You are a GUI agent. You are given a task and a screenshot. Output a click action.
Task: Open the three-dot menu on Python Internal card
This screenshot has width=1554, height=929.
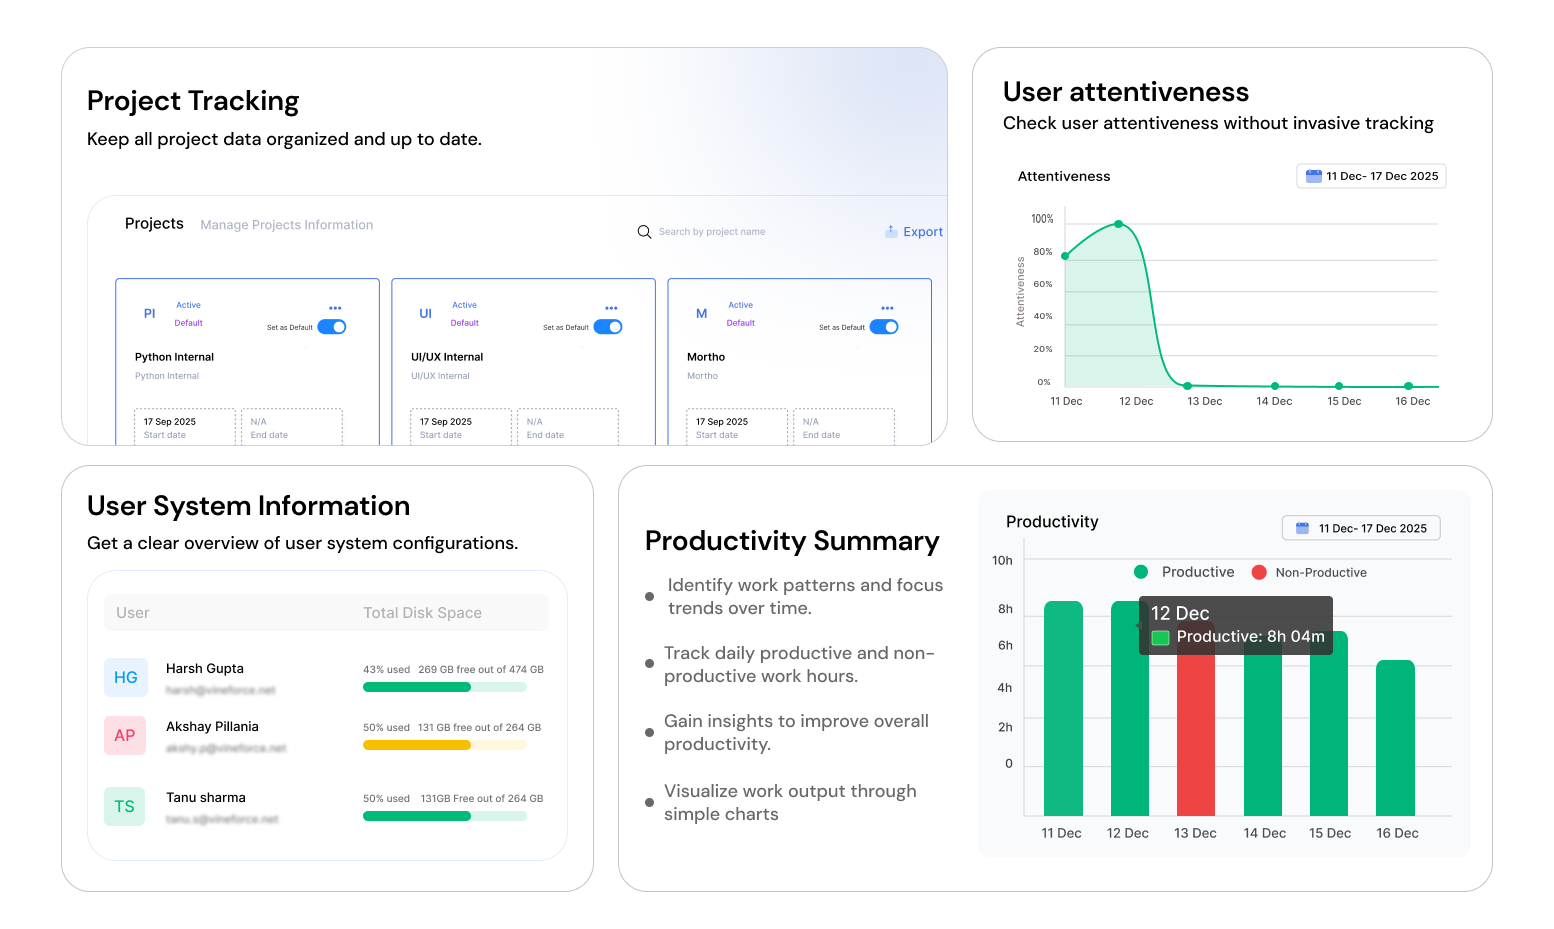point(335,308)
